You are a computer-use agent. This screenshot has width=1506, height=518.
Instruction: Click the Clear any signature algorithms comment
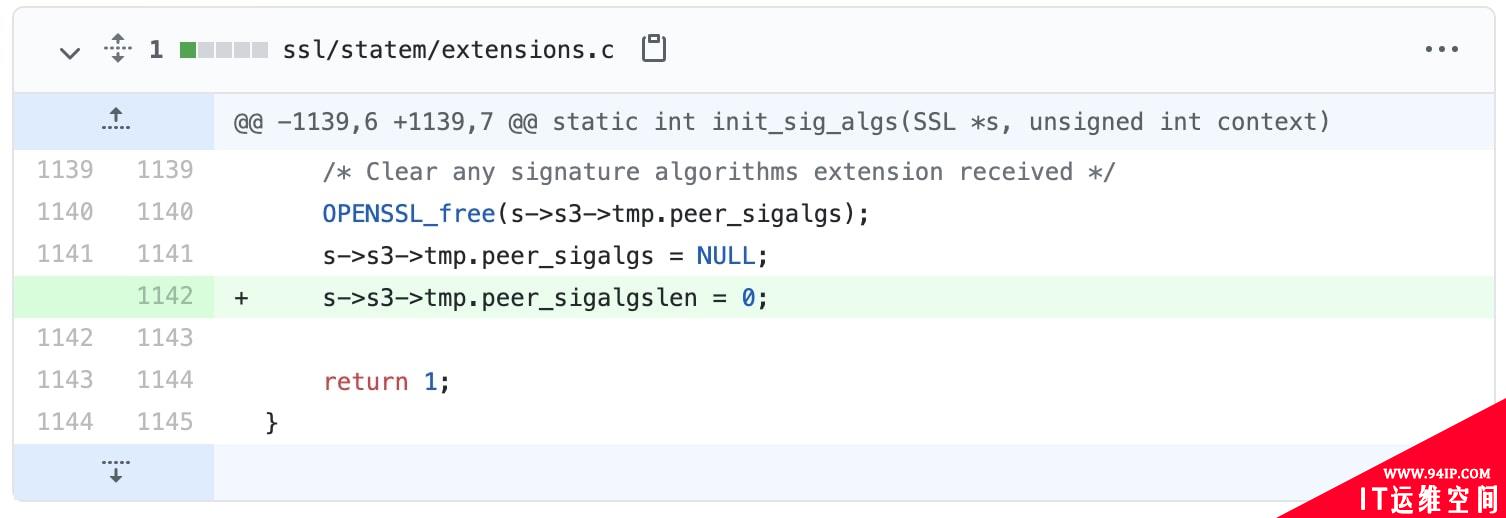(718, 172)
